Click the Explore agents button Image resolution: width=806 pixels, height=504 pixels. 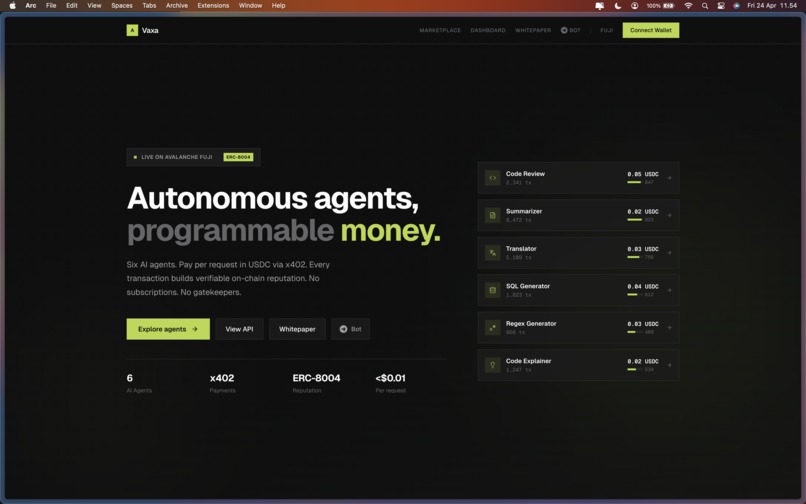click(168, 329)
